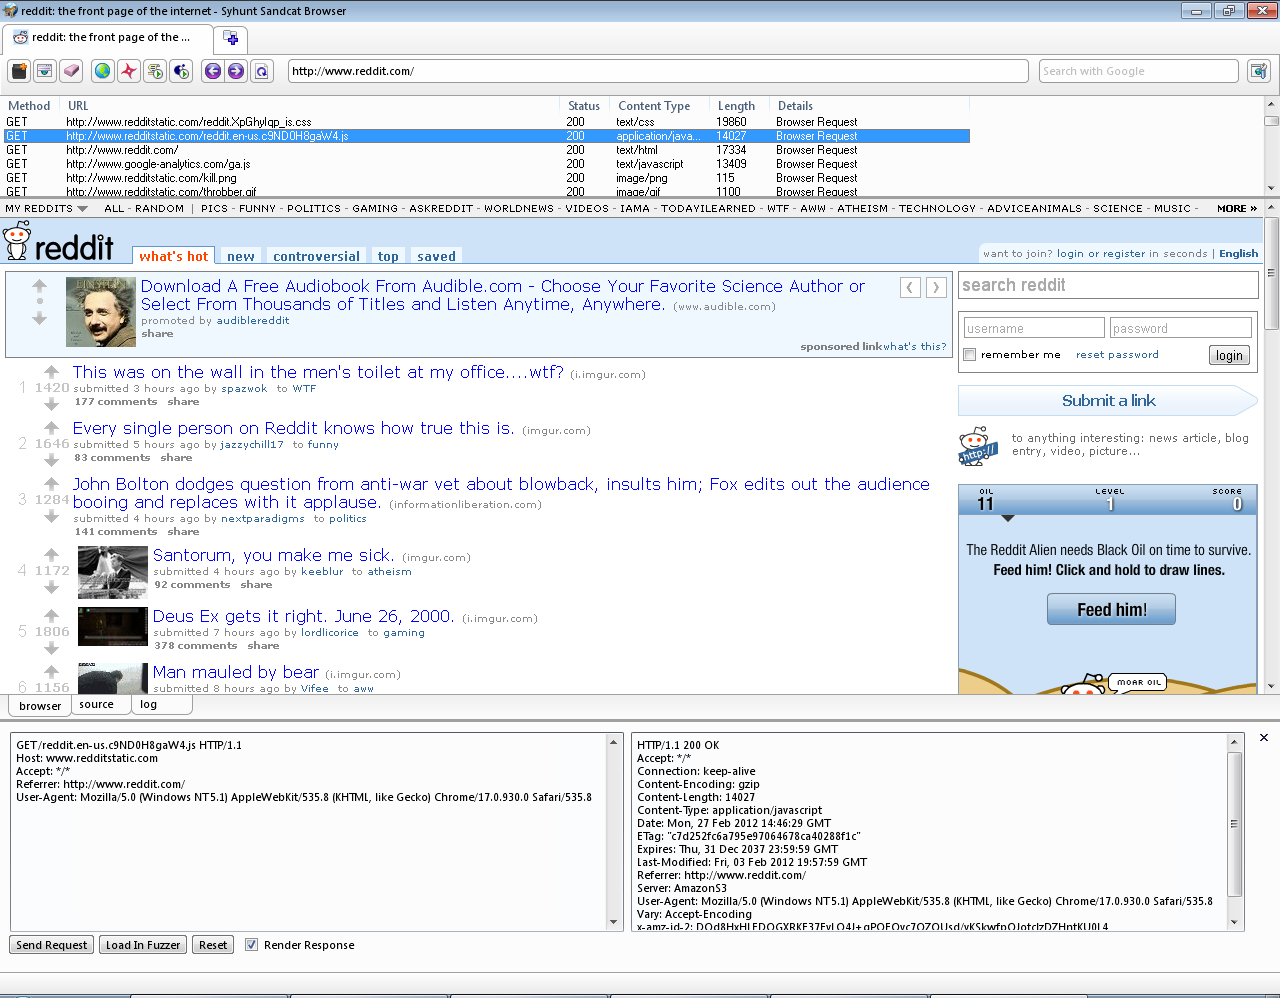Open the new tab plus icon
The image size is (1280, 998).
point(231,39)
